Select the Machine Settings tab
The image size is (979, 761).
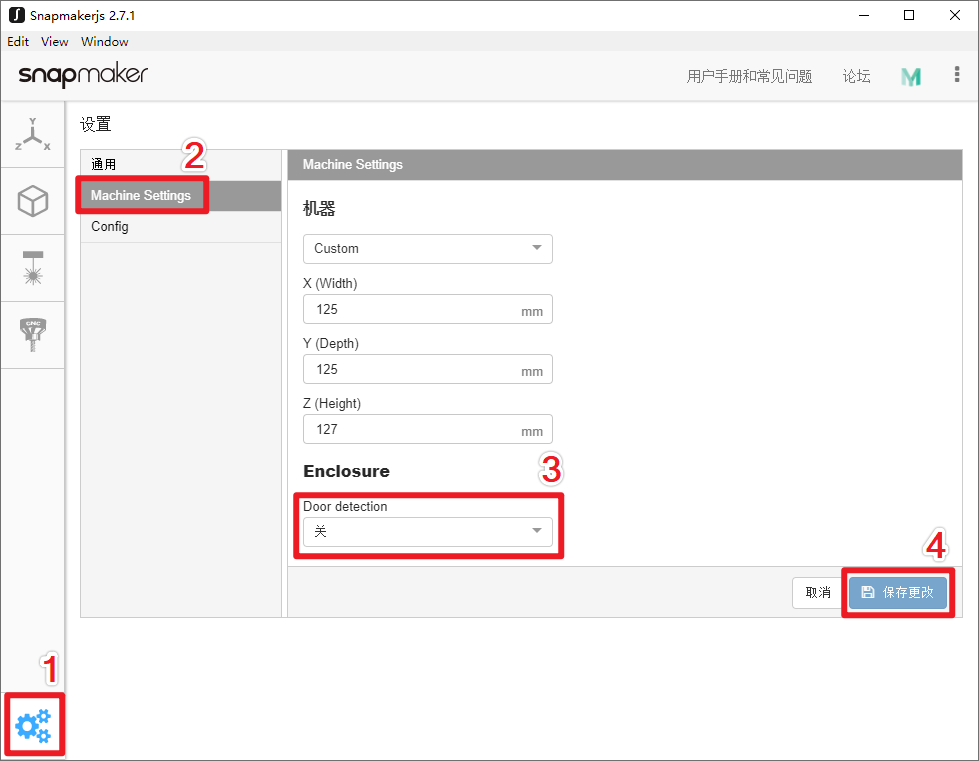[181, 195]
